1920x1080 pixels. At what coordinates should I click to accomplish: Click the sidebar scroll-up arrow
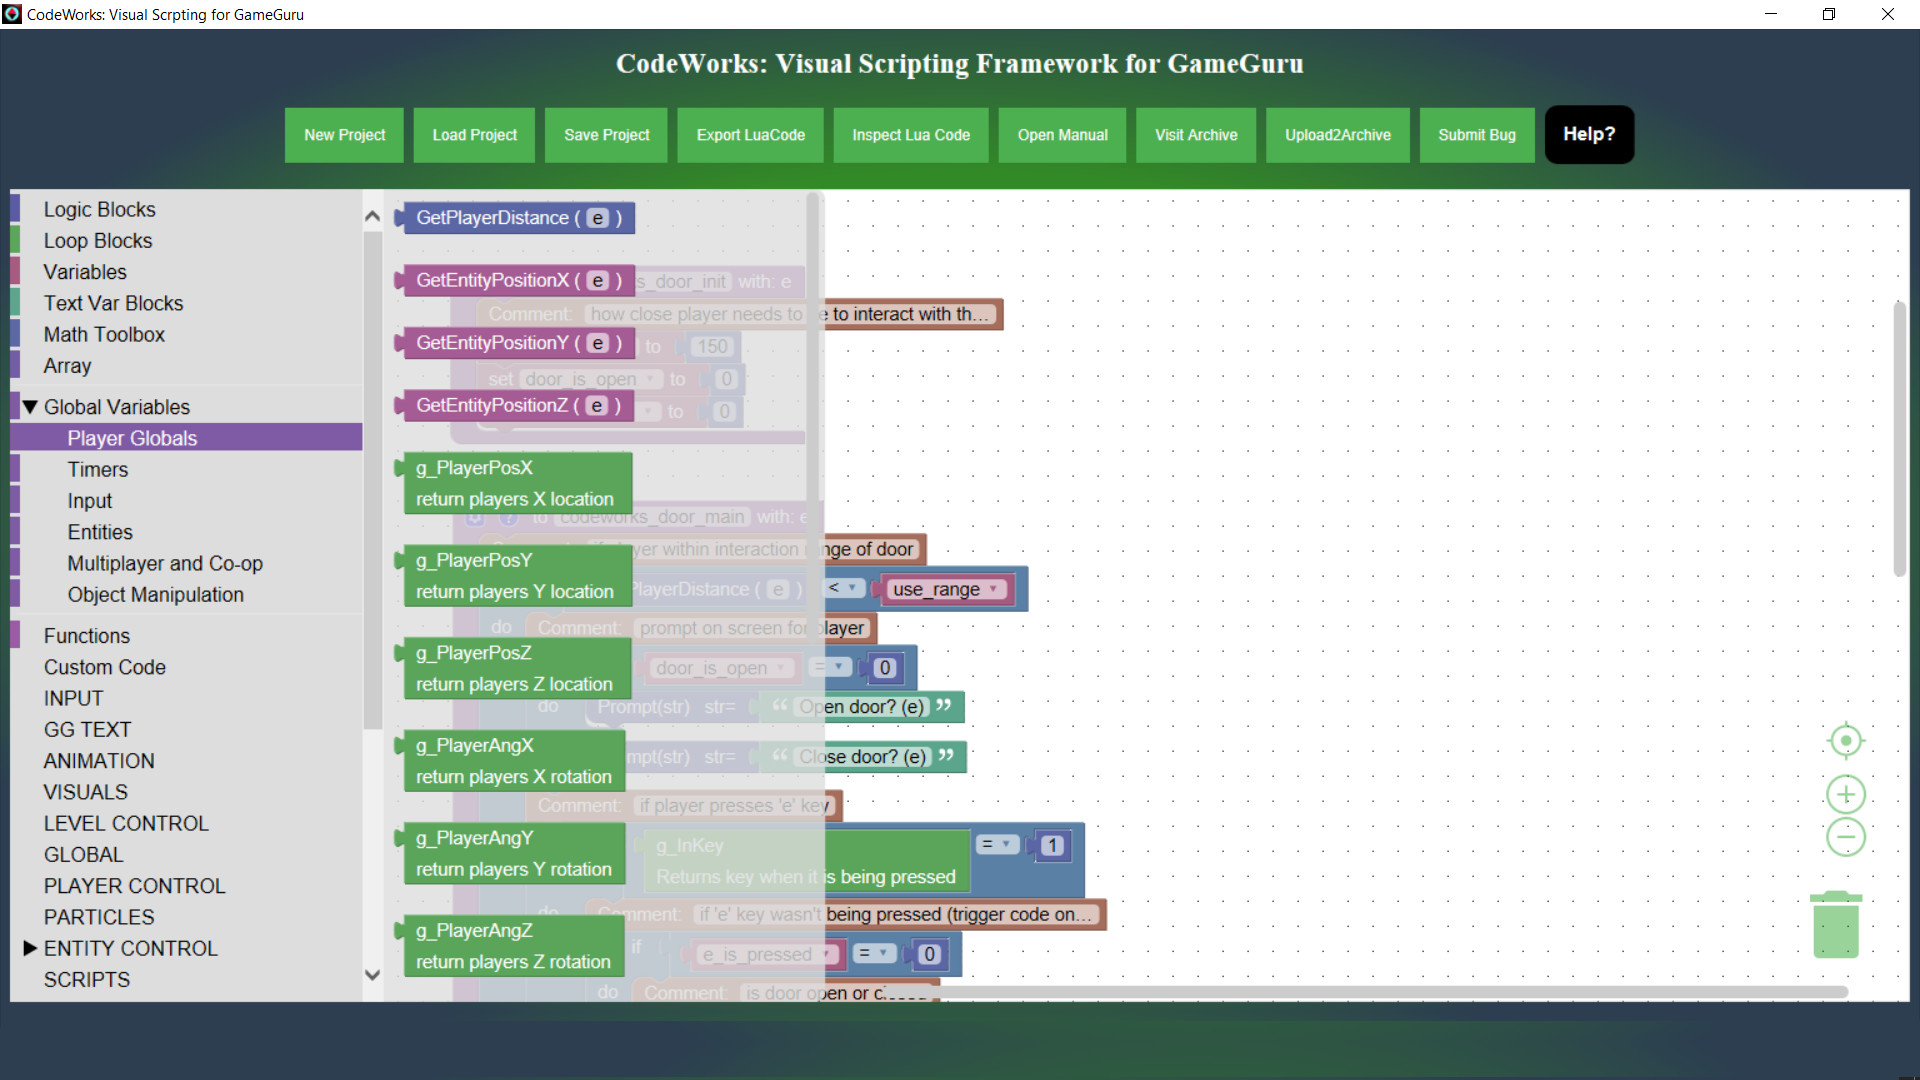tap(372, 215)
